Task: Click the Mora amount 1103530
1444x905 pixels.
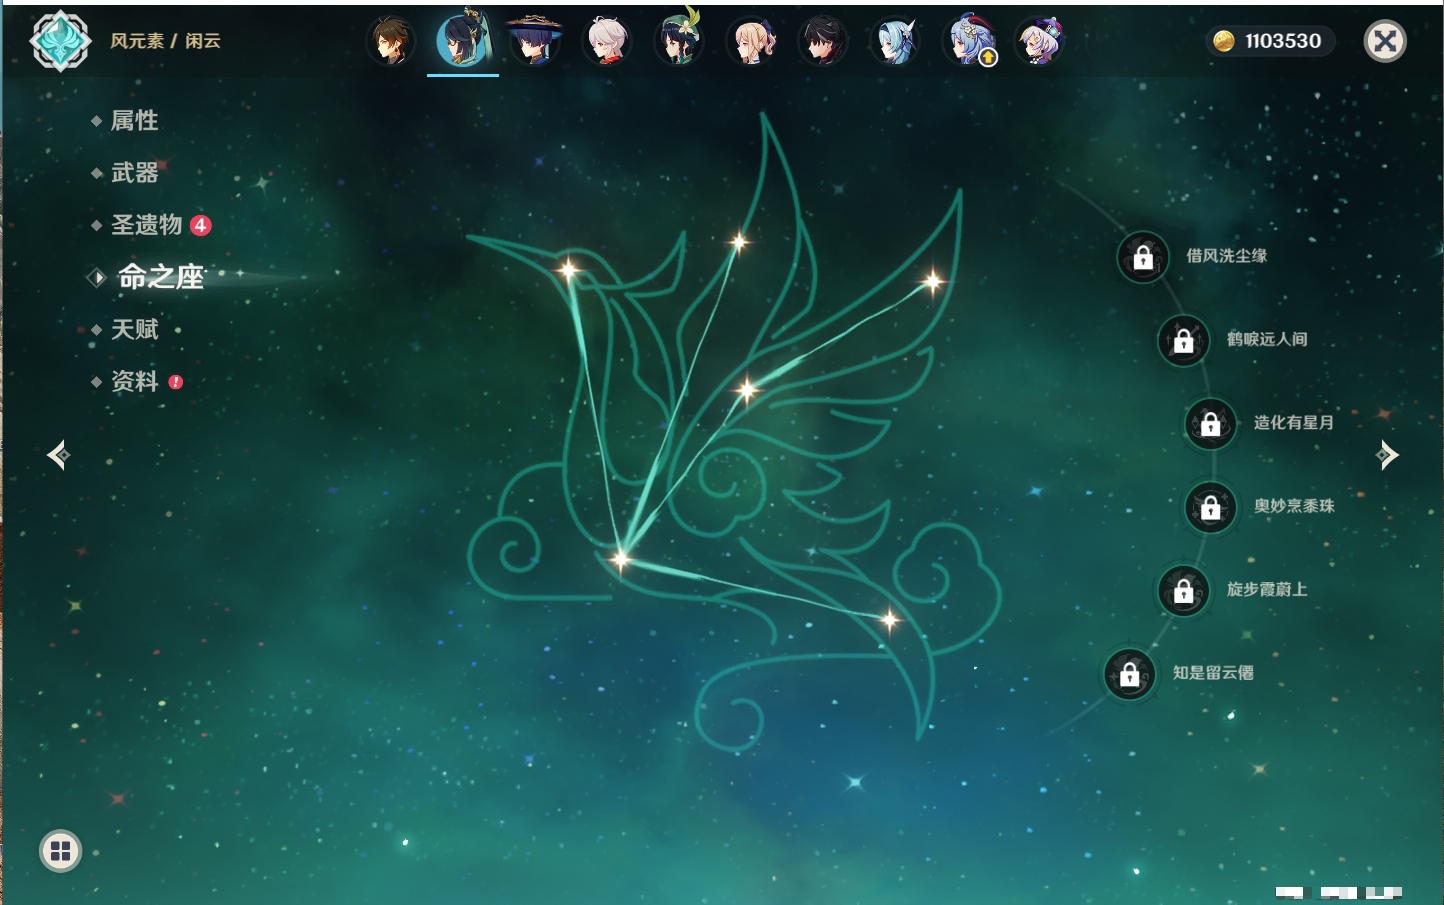Action: pyautogui.click(x=1283, y=41)
